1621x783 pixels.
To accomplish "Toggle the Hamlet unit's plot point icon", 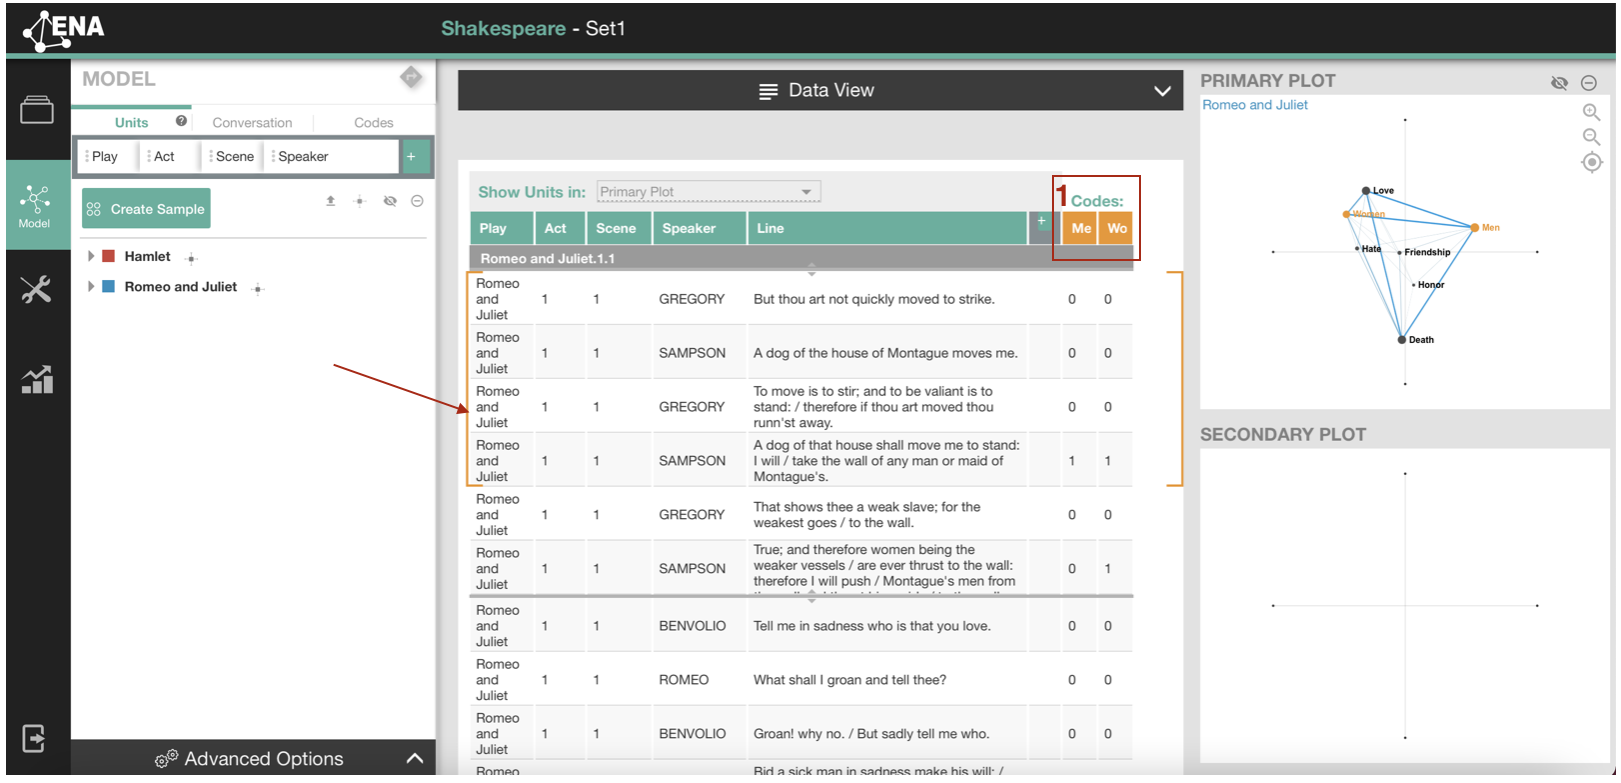I will tap(191, 258).
